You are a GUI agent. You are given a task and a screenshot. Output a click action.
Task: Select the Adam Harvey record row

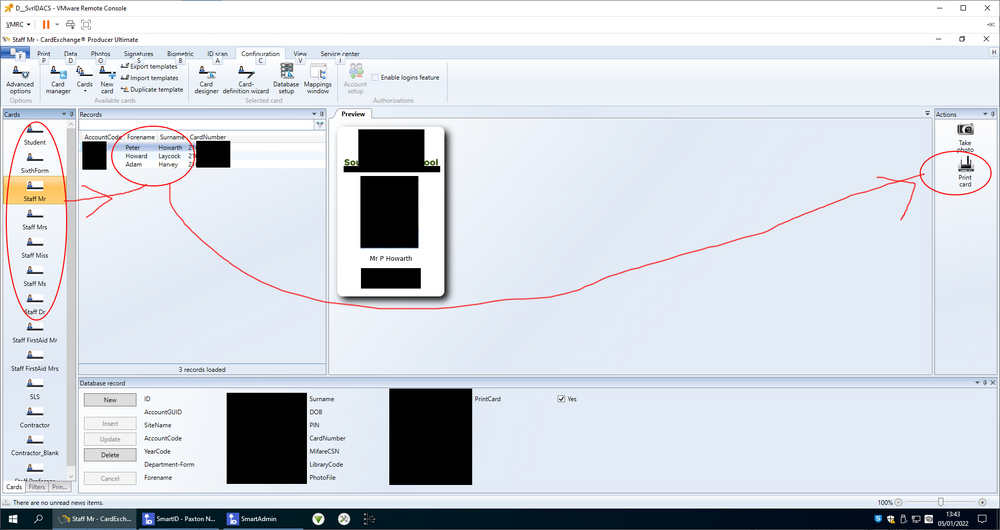click(x=203, y=165)
